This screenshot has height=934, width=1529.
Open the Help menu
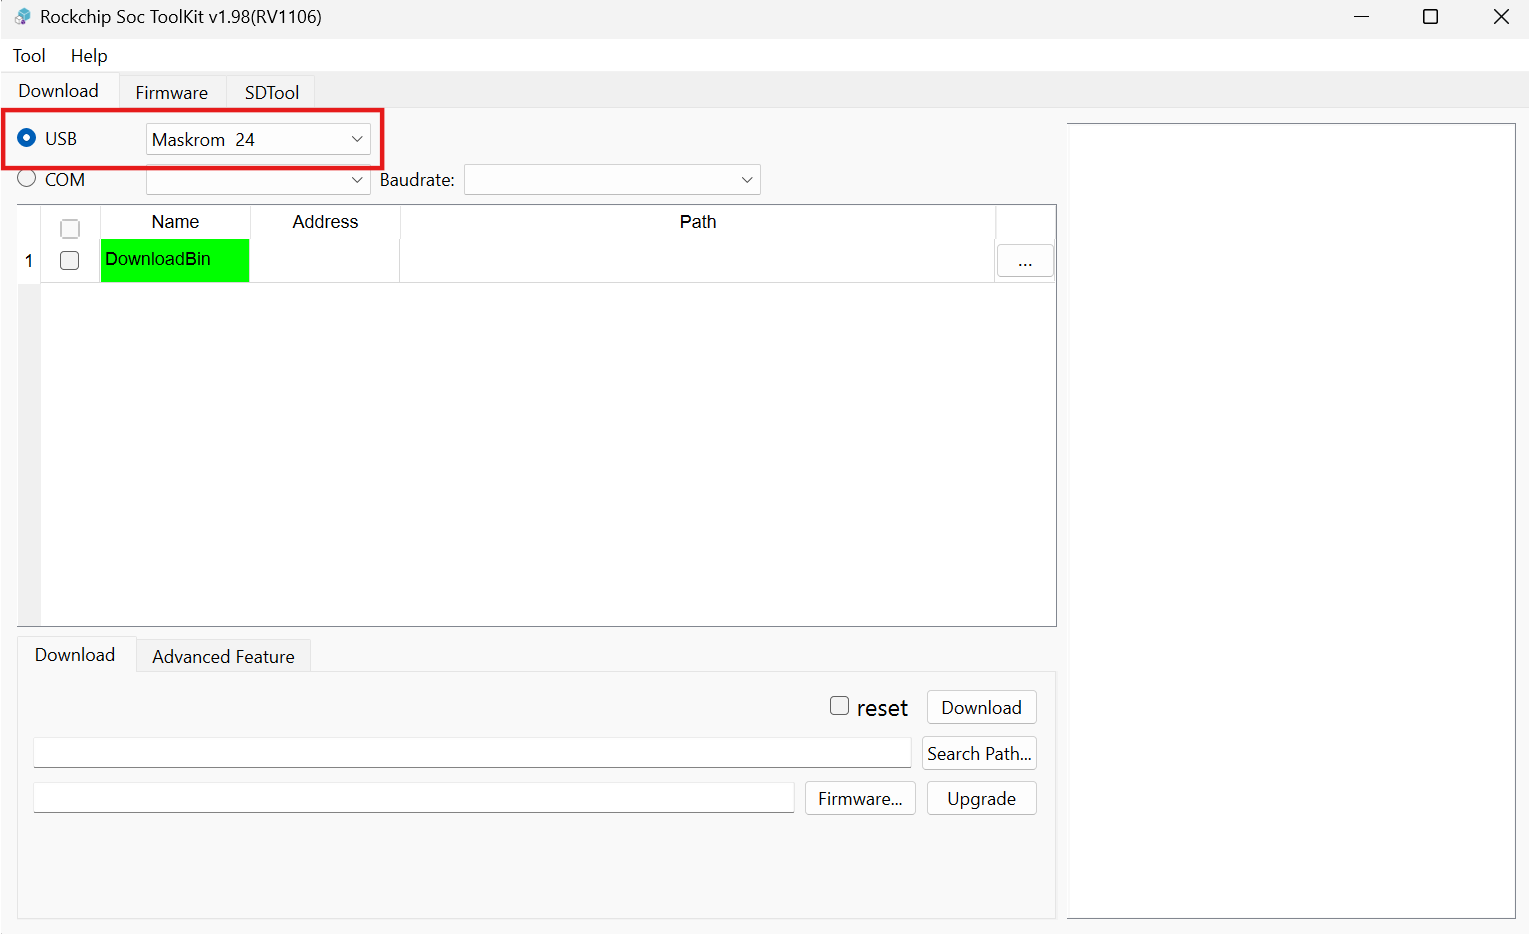click(89, 56)
